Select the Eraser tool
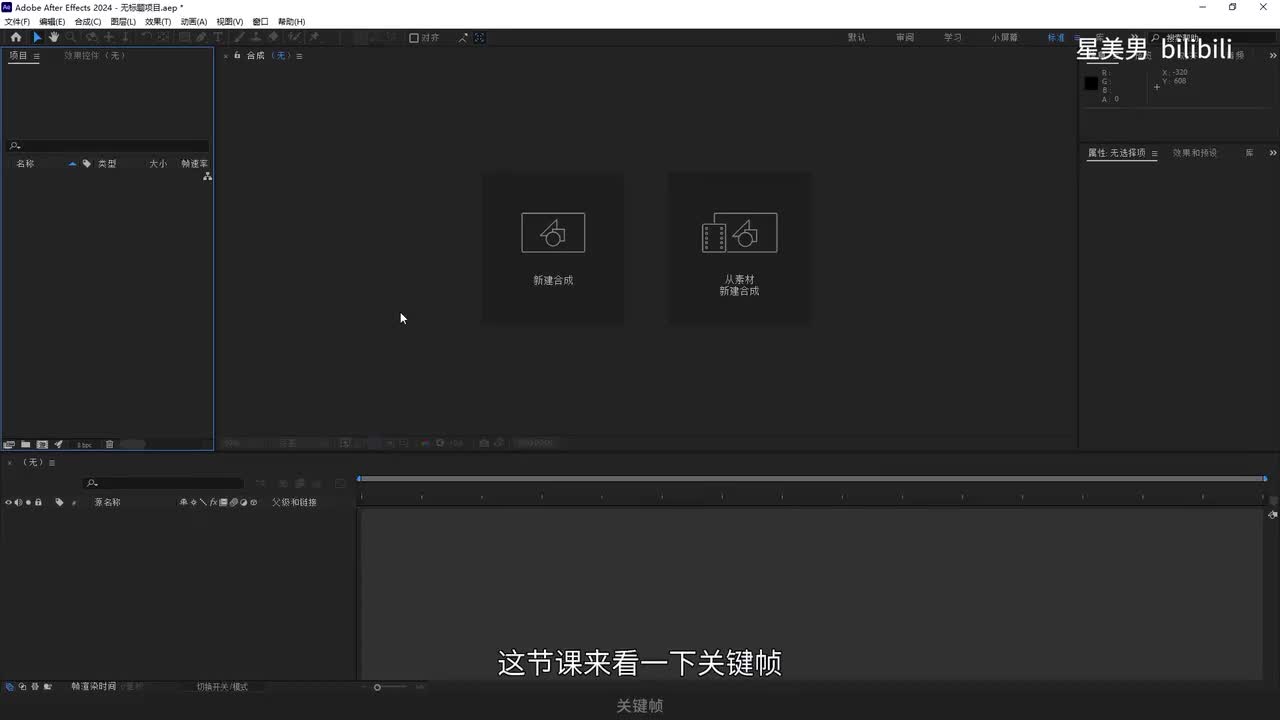Viewport: 1280px width, 720px height. click(274, 37)
